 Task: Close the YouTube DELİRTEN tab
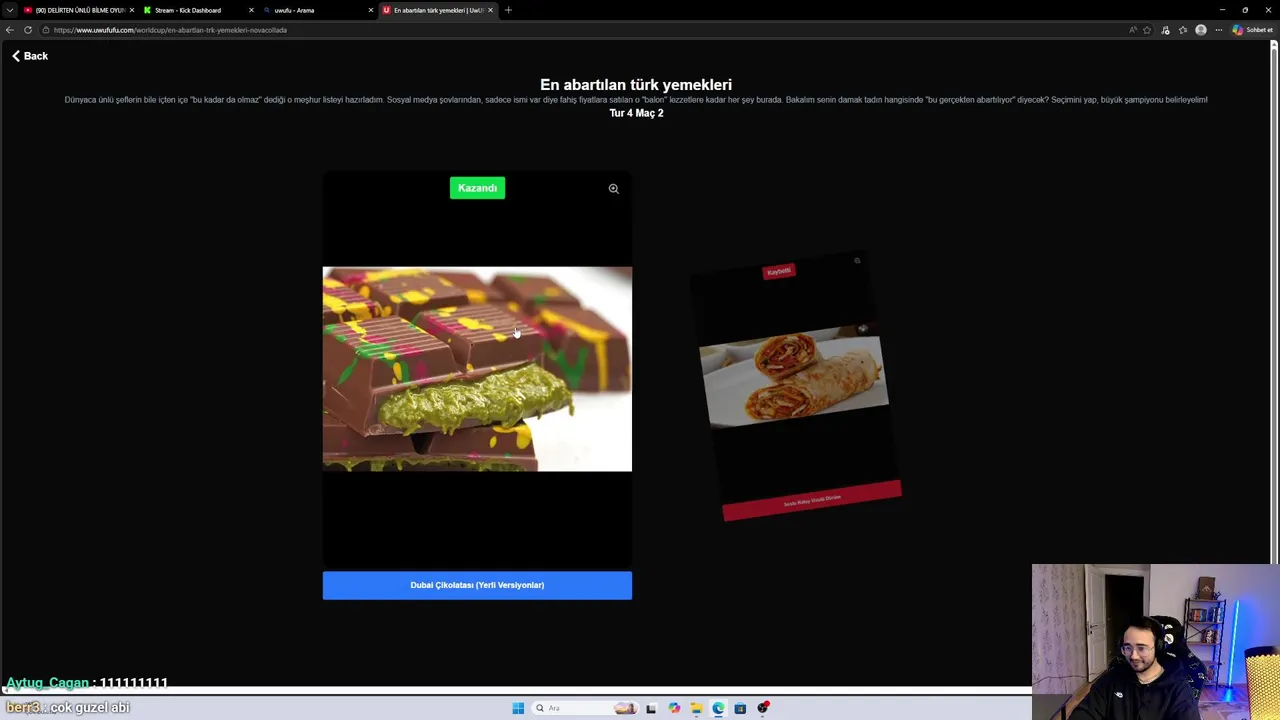pos(131,10)
